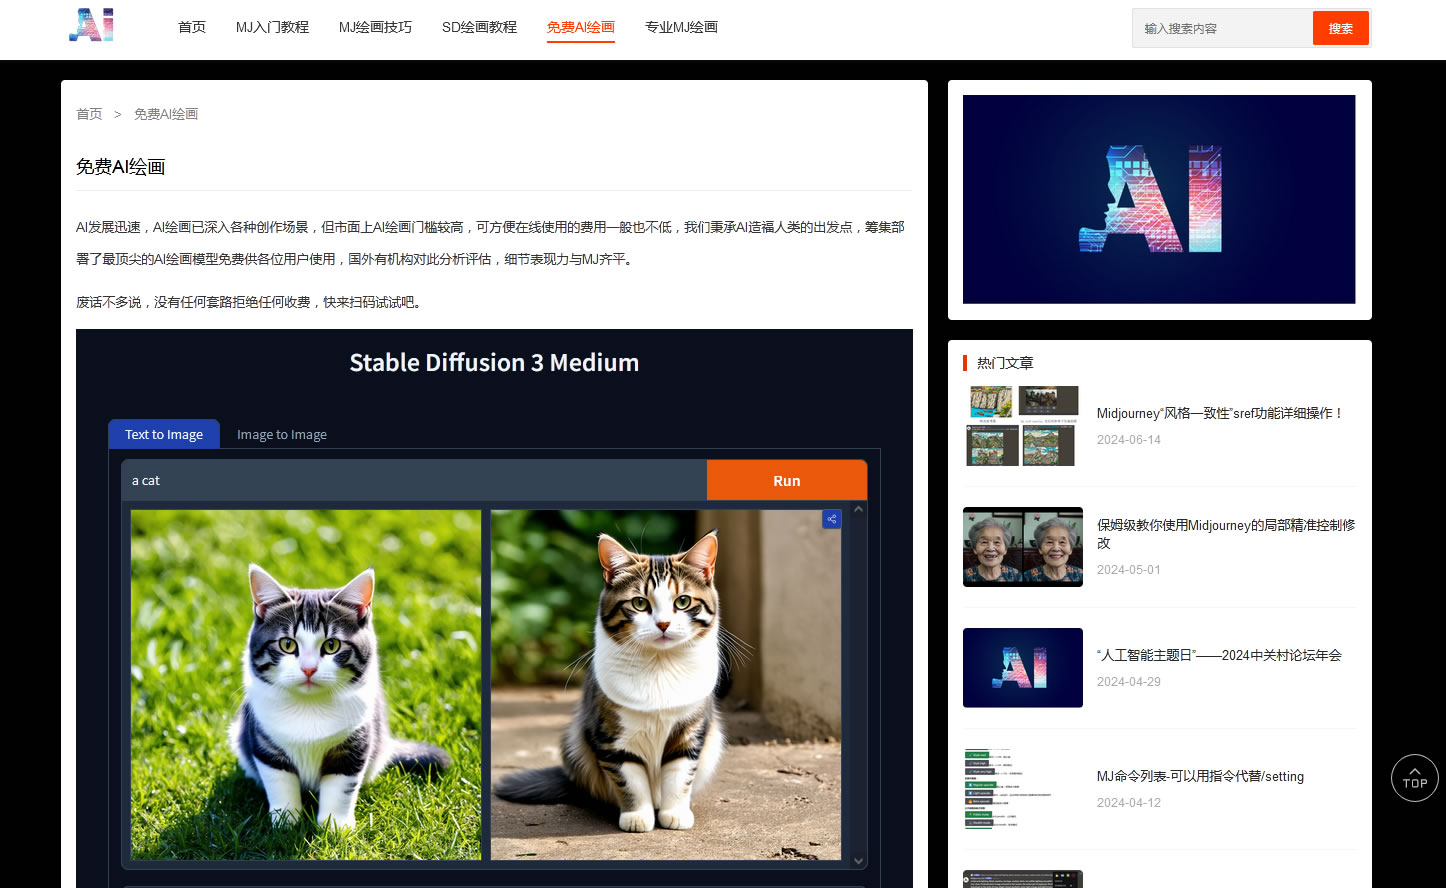Open MJ命令列表 article link
The image size is (1446, 888).
click(1200, 776)
